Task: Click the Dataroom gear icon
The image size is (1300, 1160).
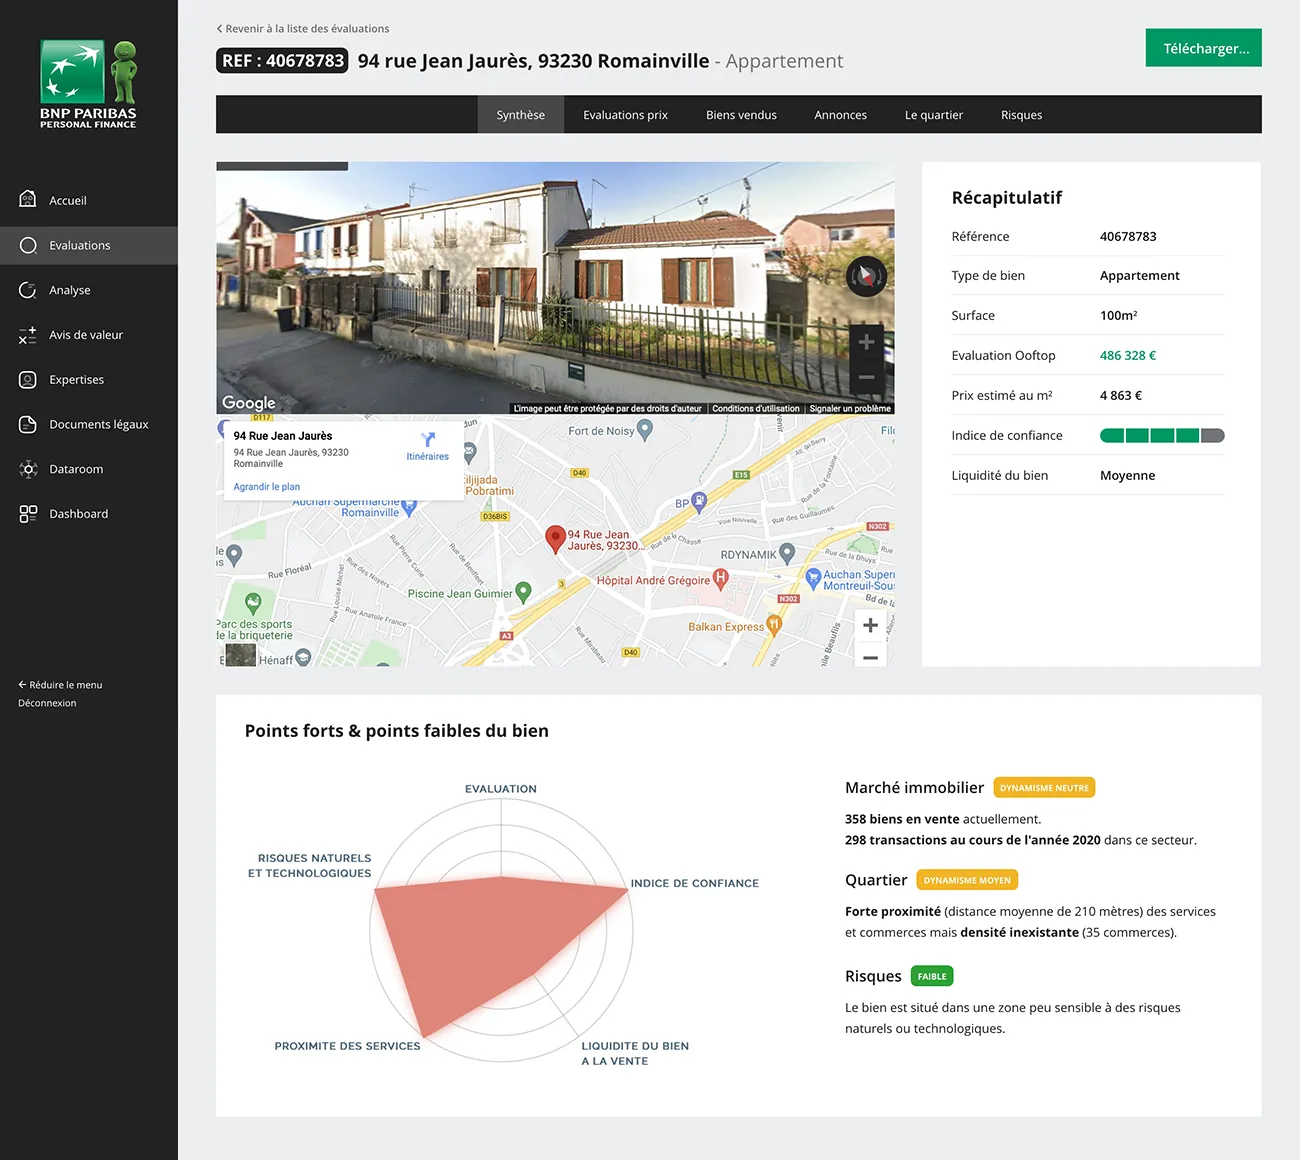Action: pyautogui.click(x=28, y=469)
